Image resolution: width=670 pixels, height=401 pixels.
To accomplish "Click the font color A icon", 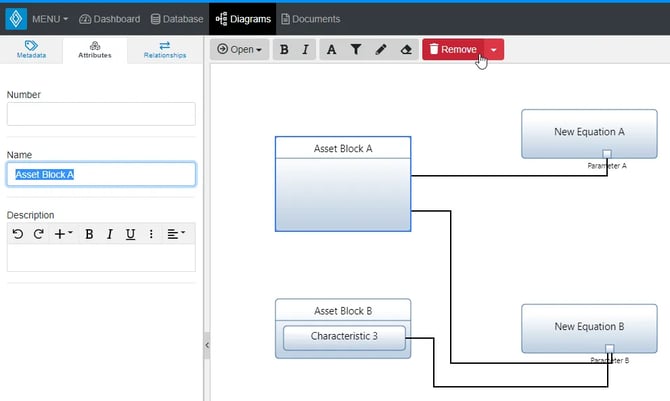I will coord(331,49).
